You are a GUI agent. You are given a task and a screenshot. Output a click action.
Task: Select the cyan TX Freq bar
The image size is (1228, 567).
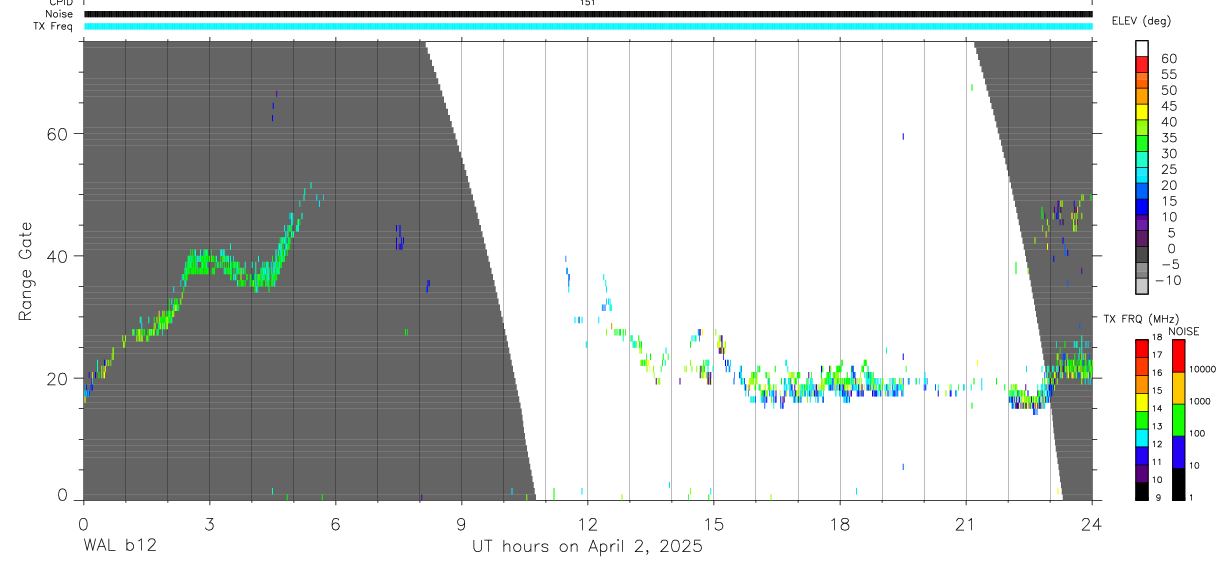click(x=588, y=26)
